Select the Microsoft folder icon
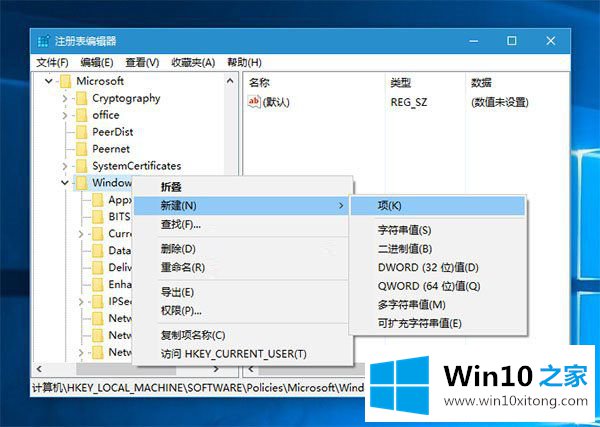 [65, 81]
